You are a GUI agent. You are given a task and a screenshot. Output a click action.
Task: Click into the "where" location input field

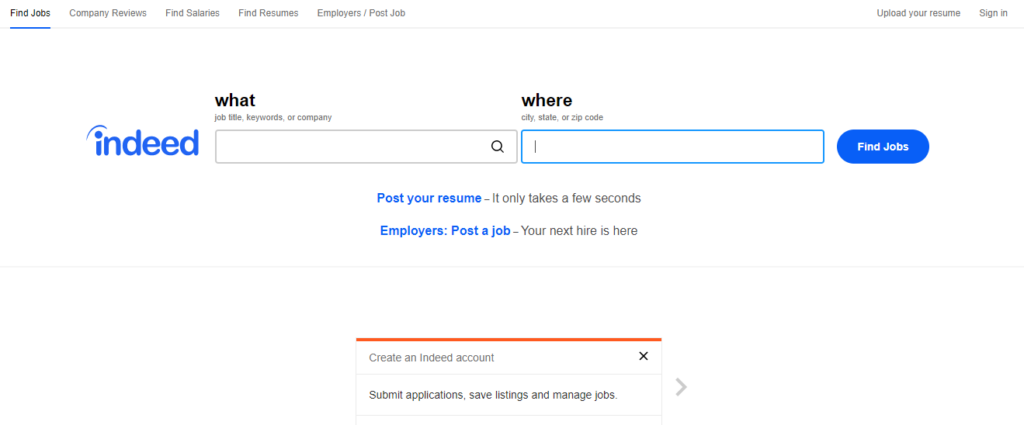click(x=672, y=147)
